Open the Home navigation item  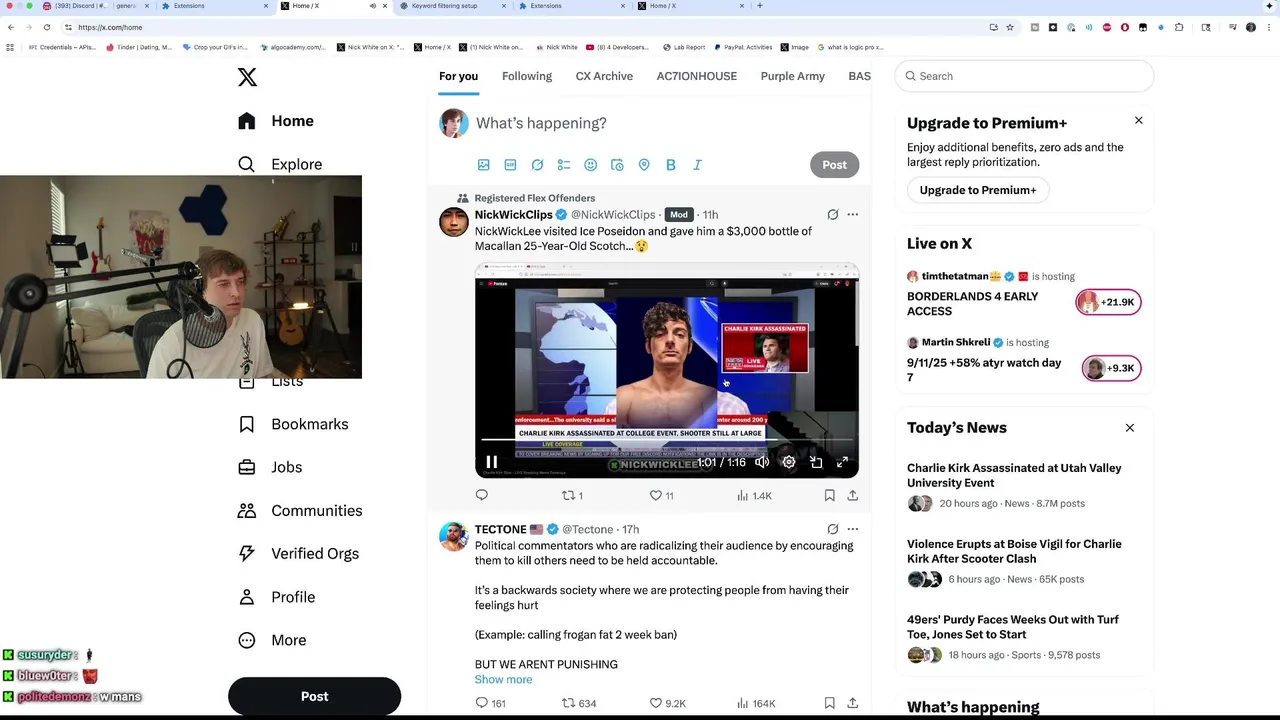(x=276, y=121)
